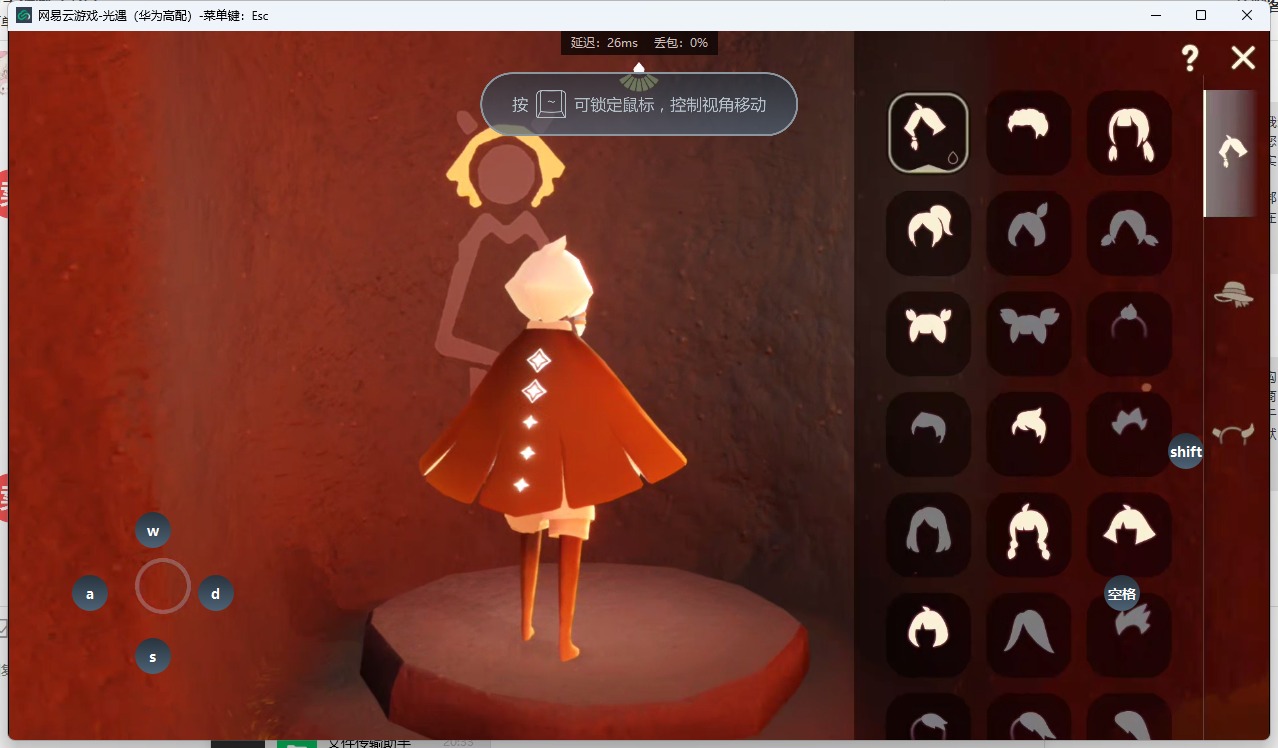Select the highlighted side-braid hairstyle with water drop

[x=928, y=133]
